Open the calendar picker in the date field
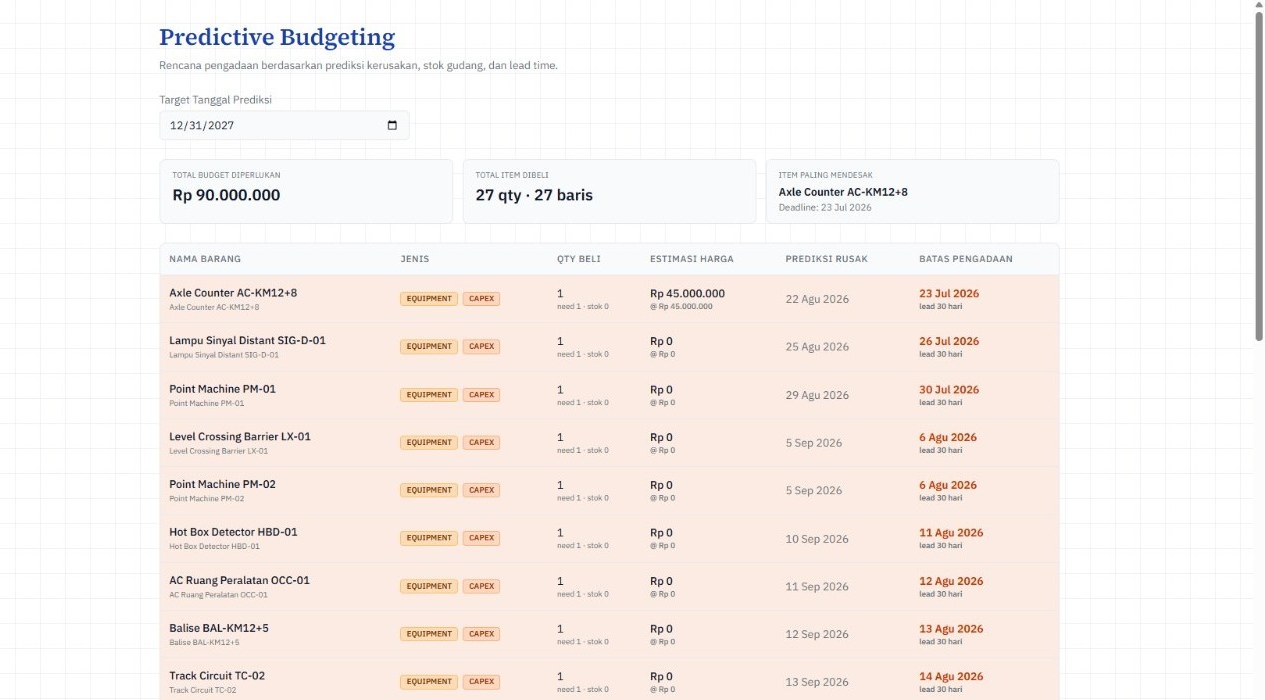Screen dimensions: 1265x700 tap(392, 125)
